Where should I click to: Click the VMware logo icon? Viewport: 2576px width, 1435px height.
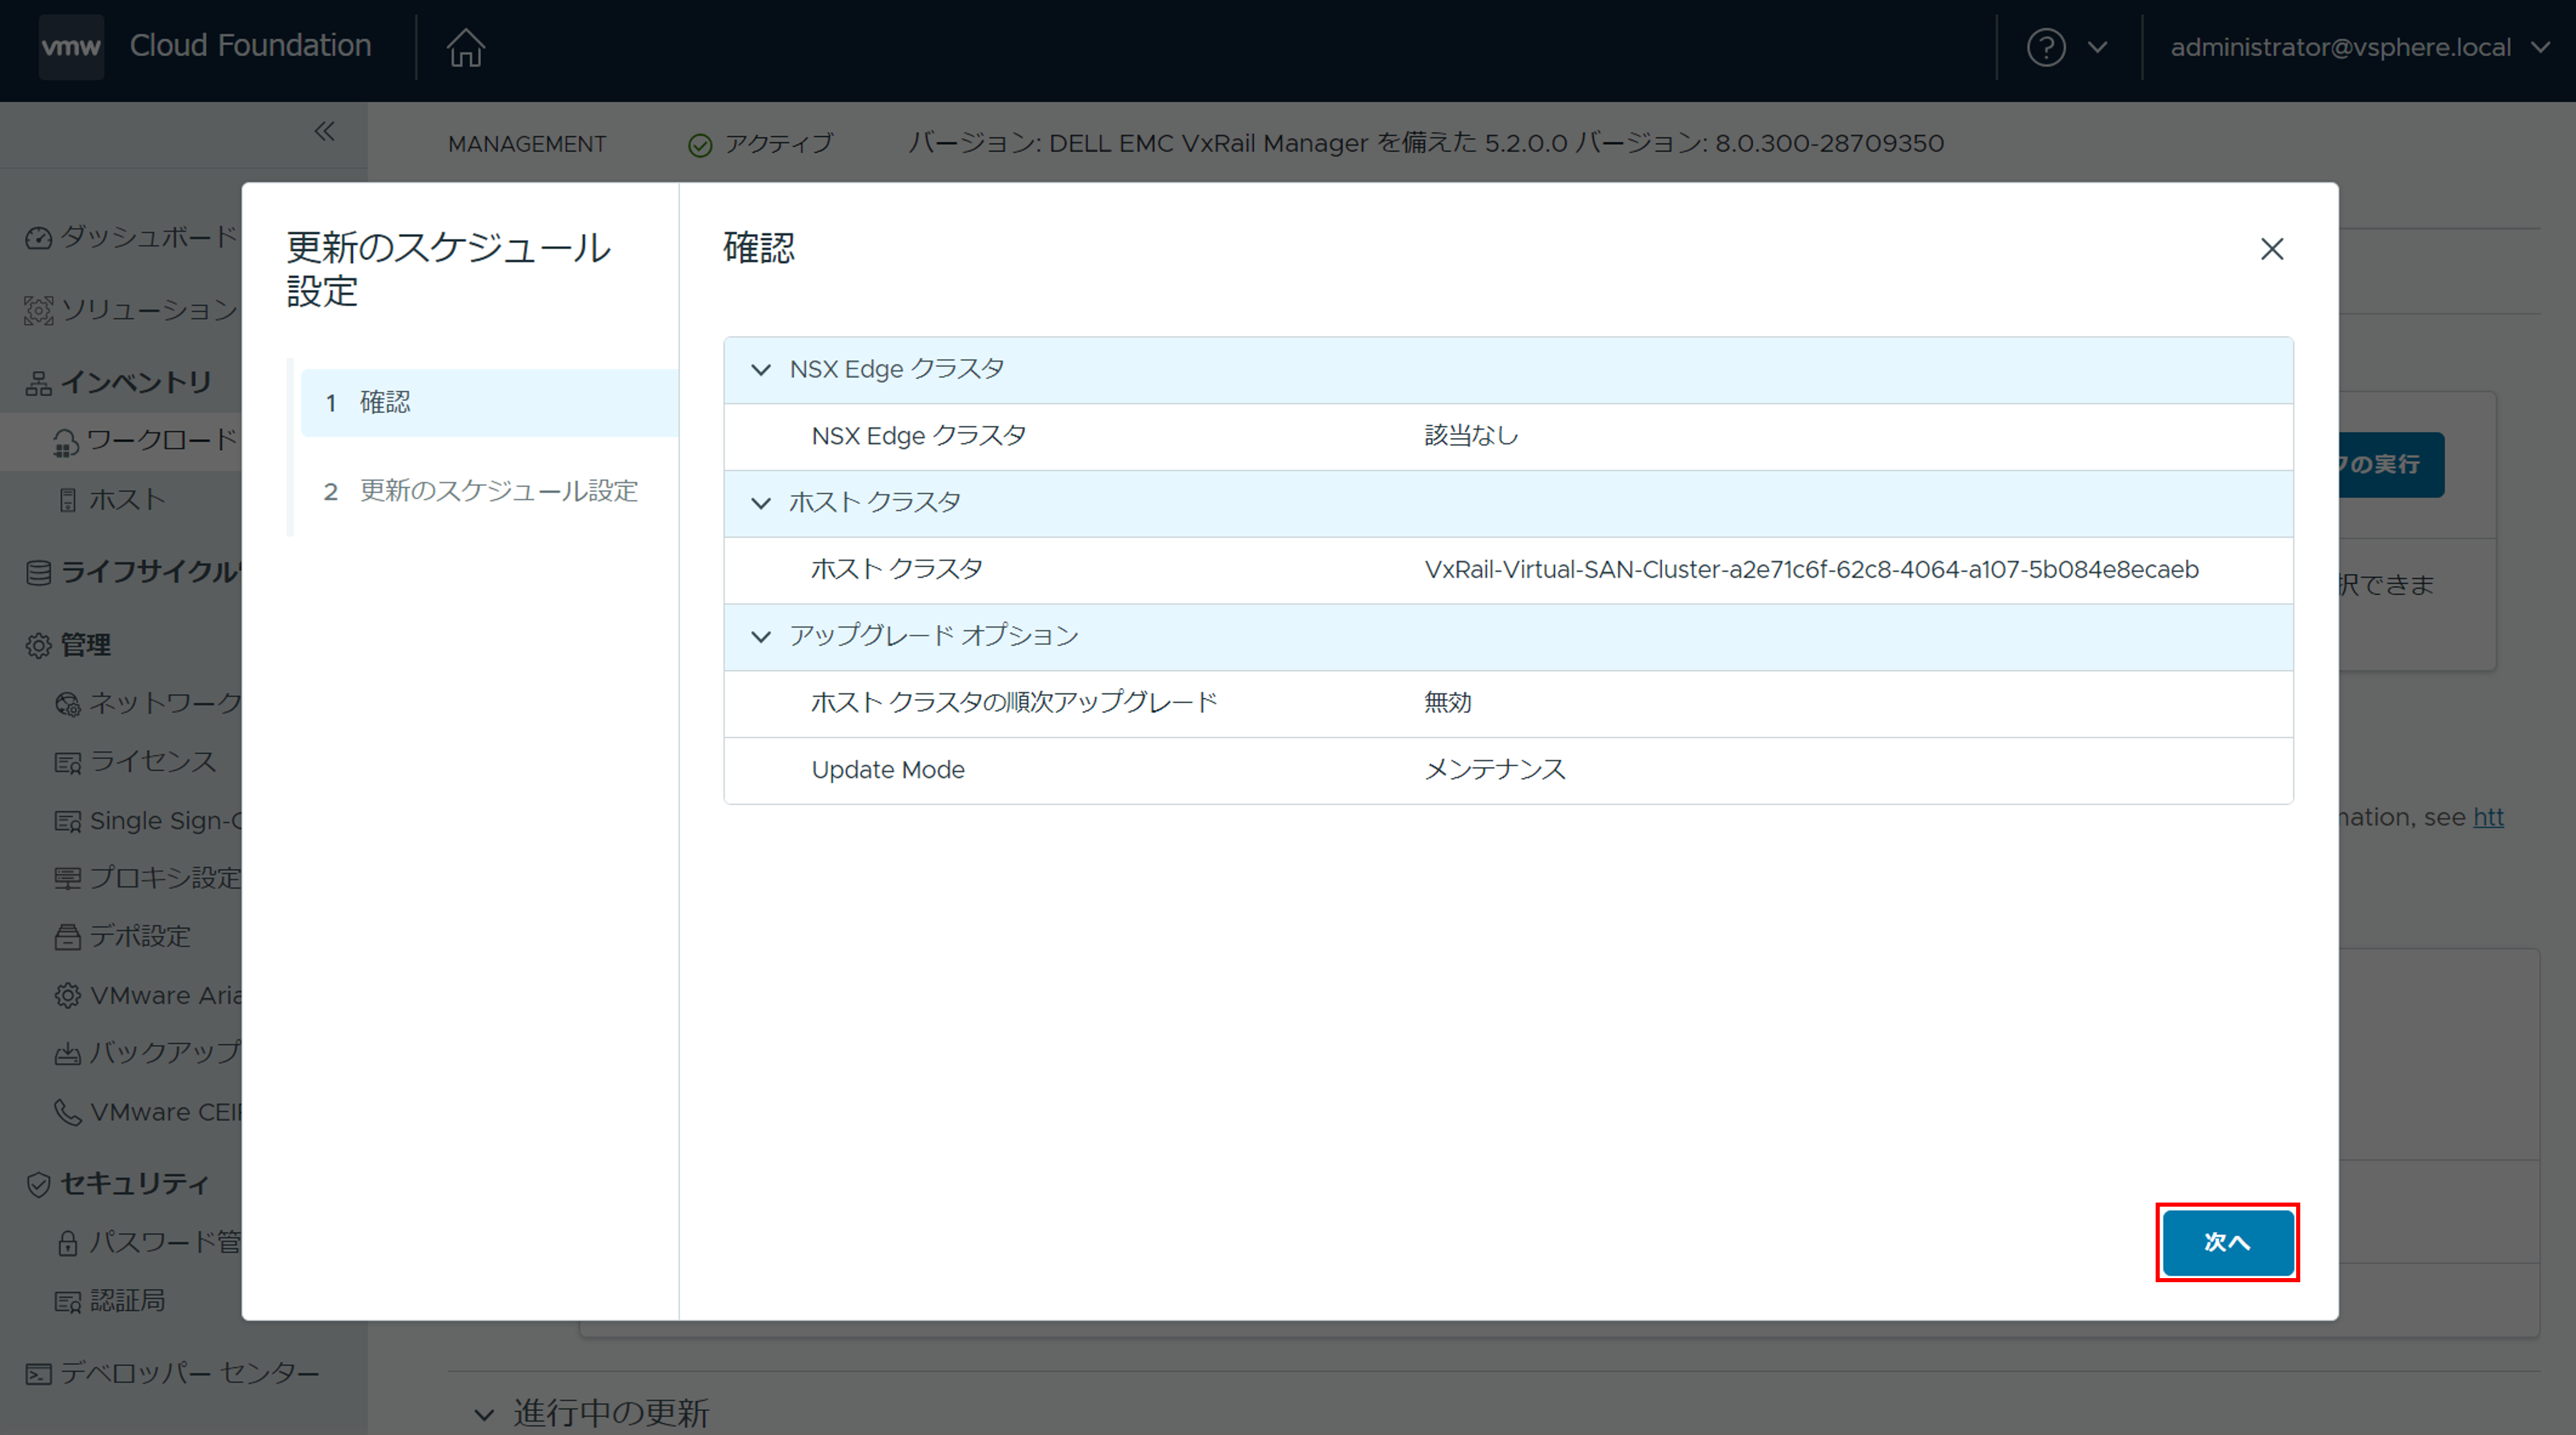[x=71, y=47]
